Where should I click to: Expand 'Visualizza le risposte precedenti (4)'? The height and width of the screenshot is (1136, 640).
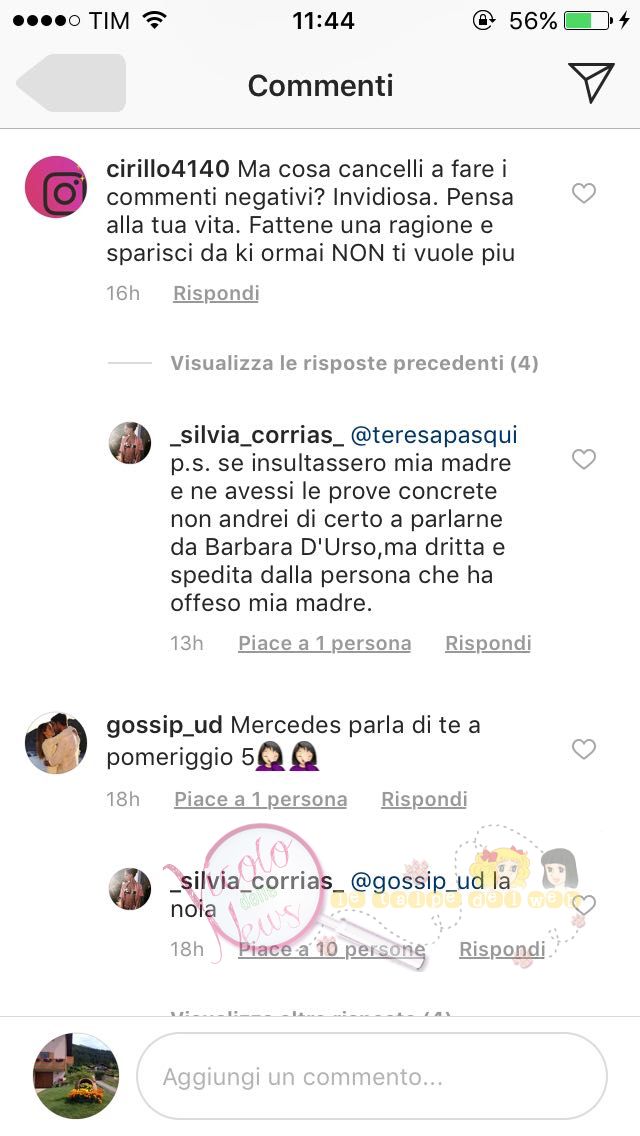point(354,363)
